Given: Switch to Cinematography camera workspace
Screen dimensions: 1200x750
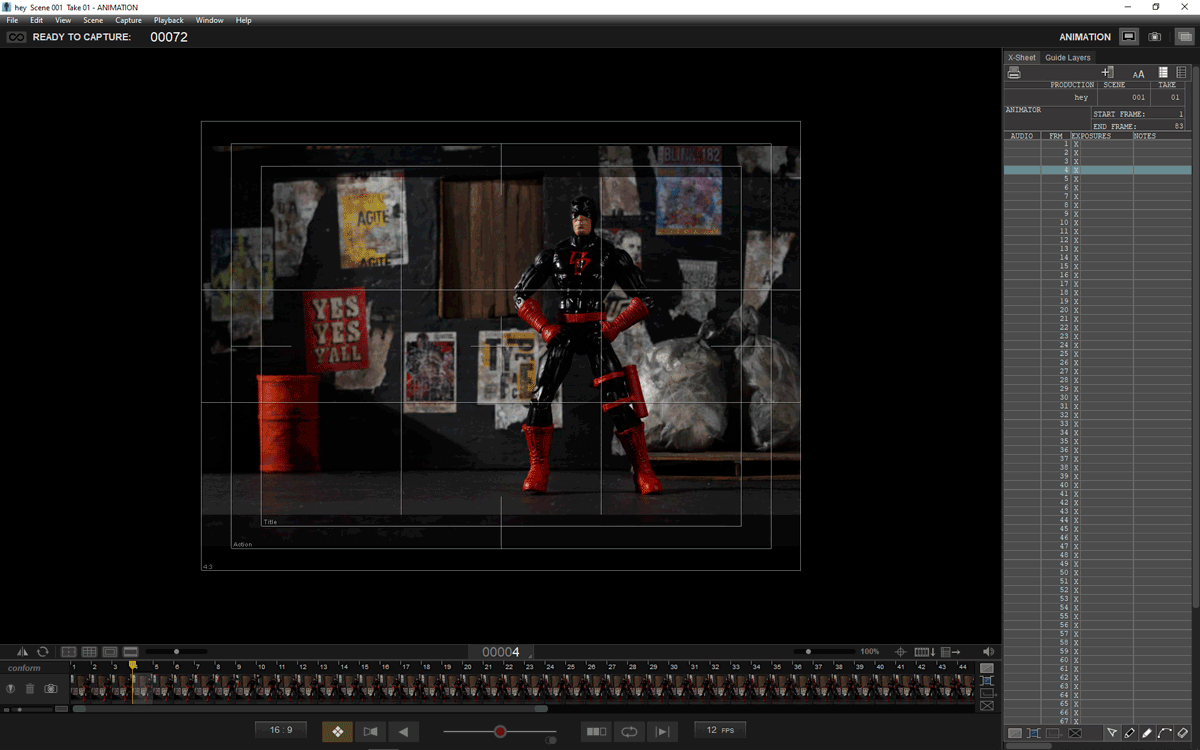Looking at the screenshot, I should coord(1155,37).
